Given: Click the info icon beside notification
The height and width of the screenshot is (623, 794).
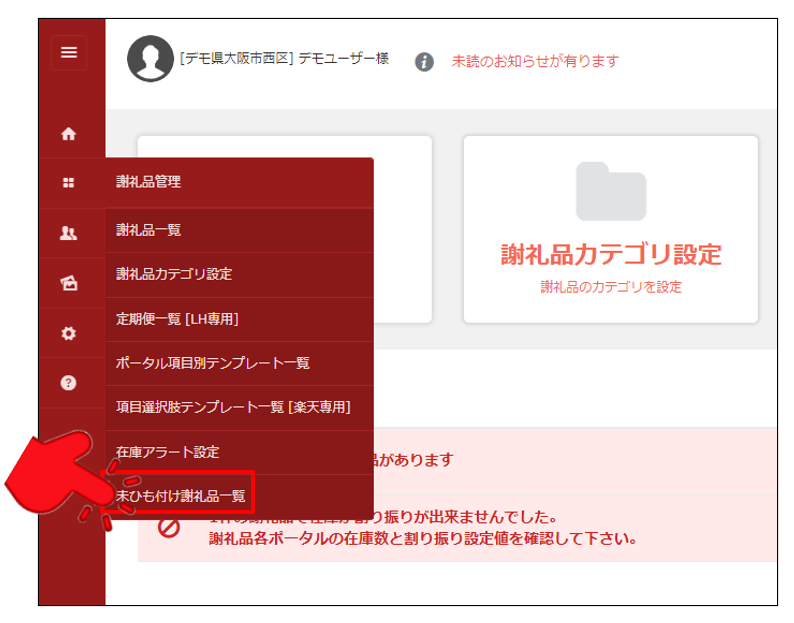Looking at the screenshot, I should pyautogui.click(x=424, y=62).
